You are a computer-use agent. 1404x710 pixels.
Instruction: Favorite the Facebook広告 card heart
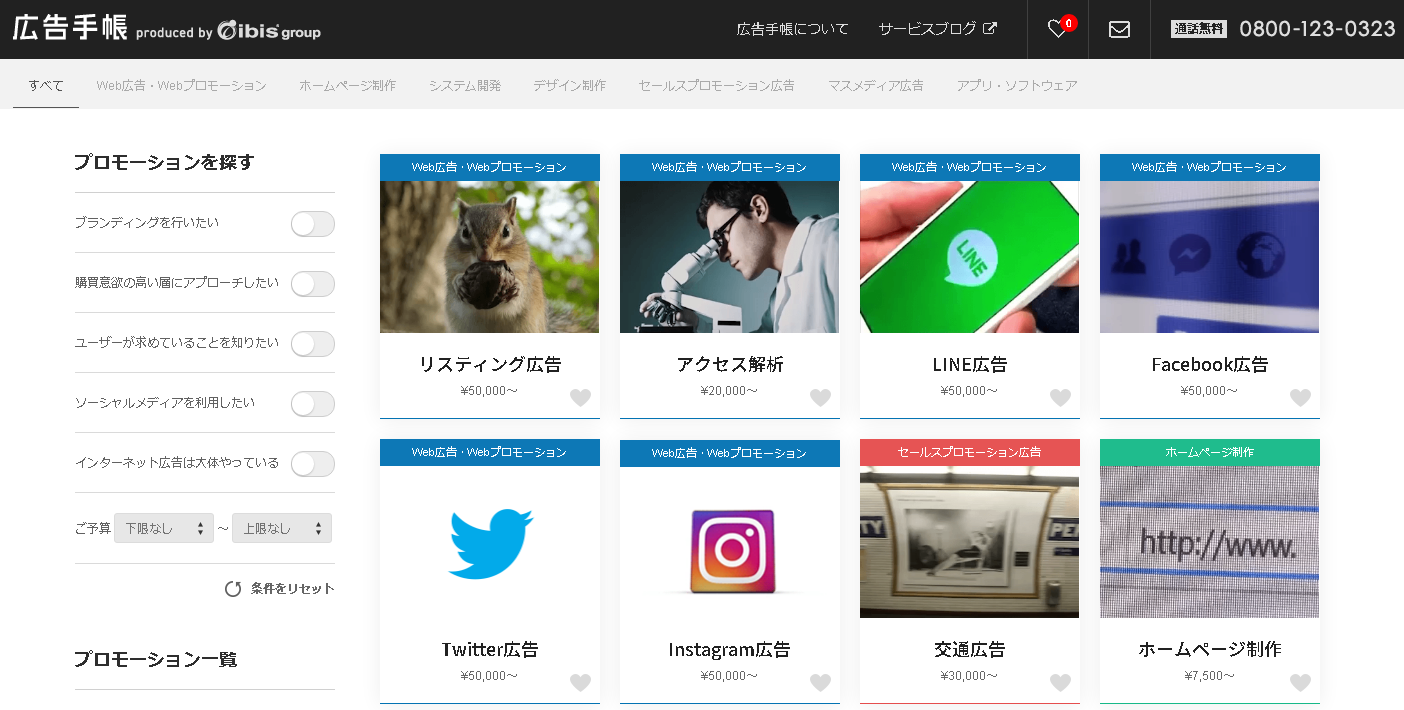pyautogui.click(x=1300, y=397)
